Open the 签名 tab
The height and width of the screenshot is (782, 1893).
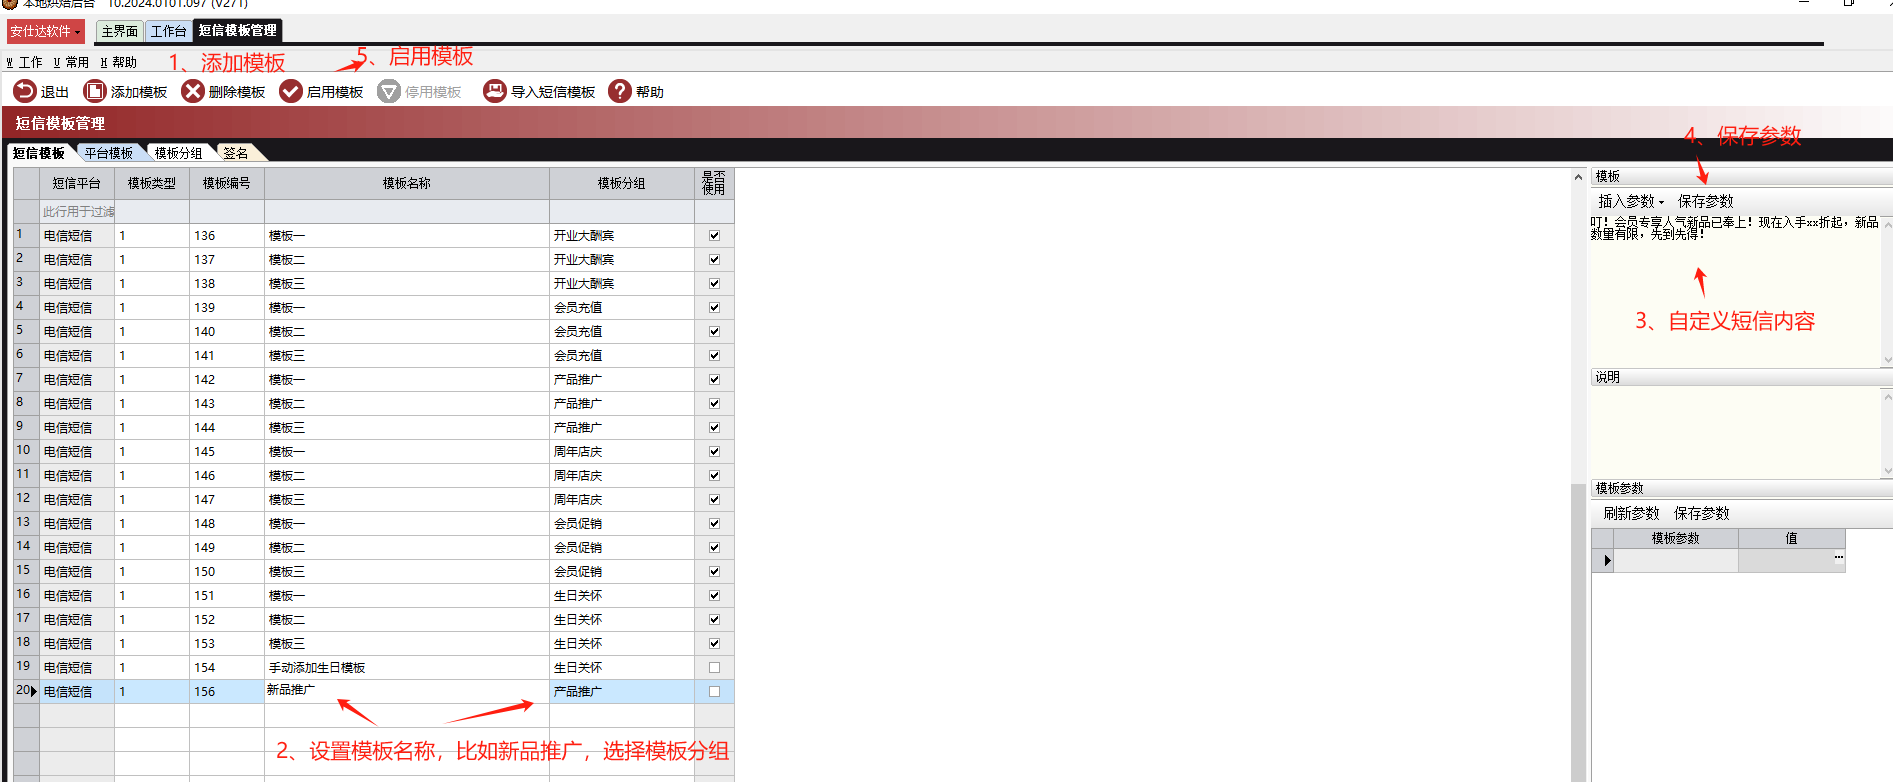[x=236, y=153]
